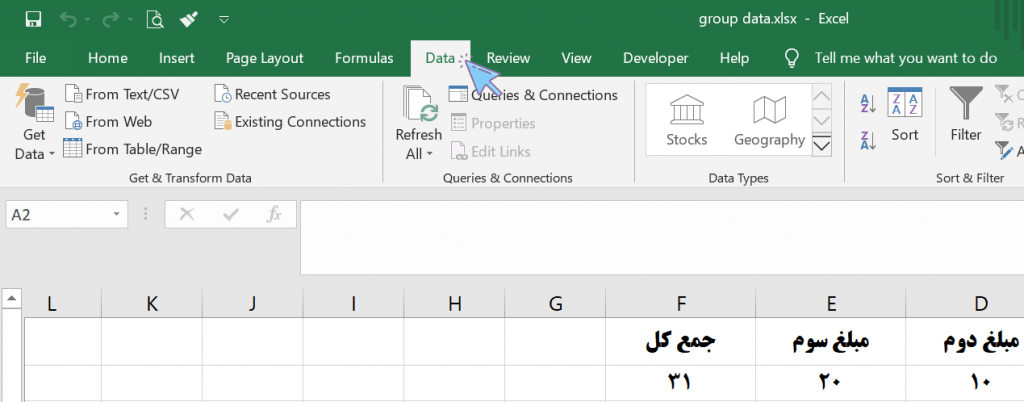
Task: Click the Enter checkmark formula bar button
Action: click(230, 214)
